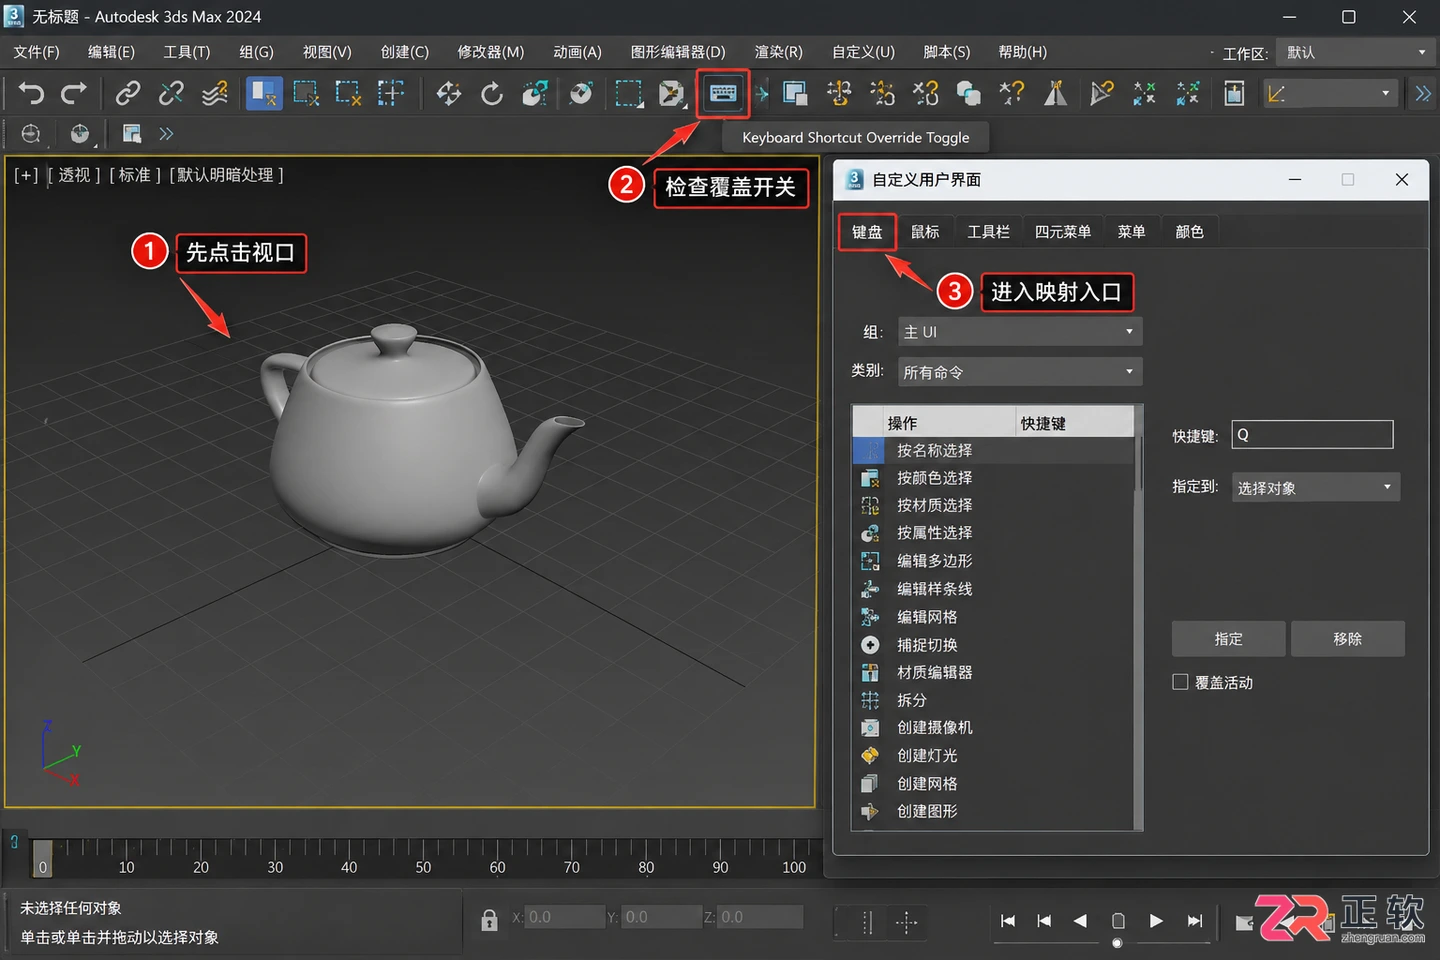
Task: Click the Bind to Space Warp waves icon
Action: point(215,94)
